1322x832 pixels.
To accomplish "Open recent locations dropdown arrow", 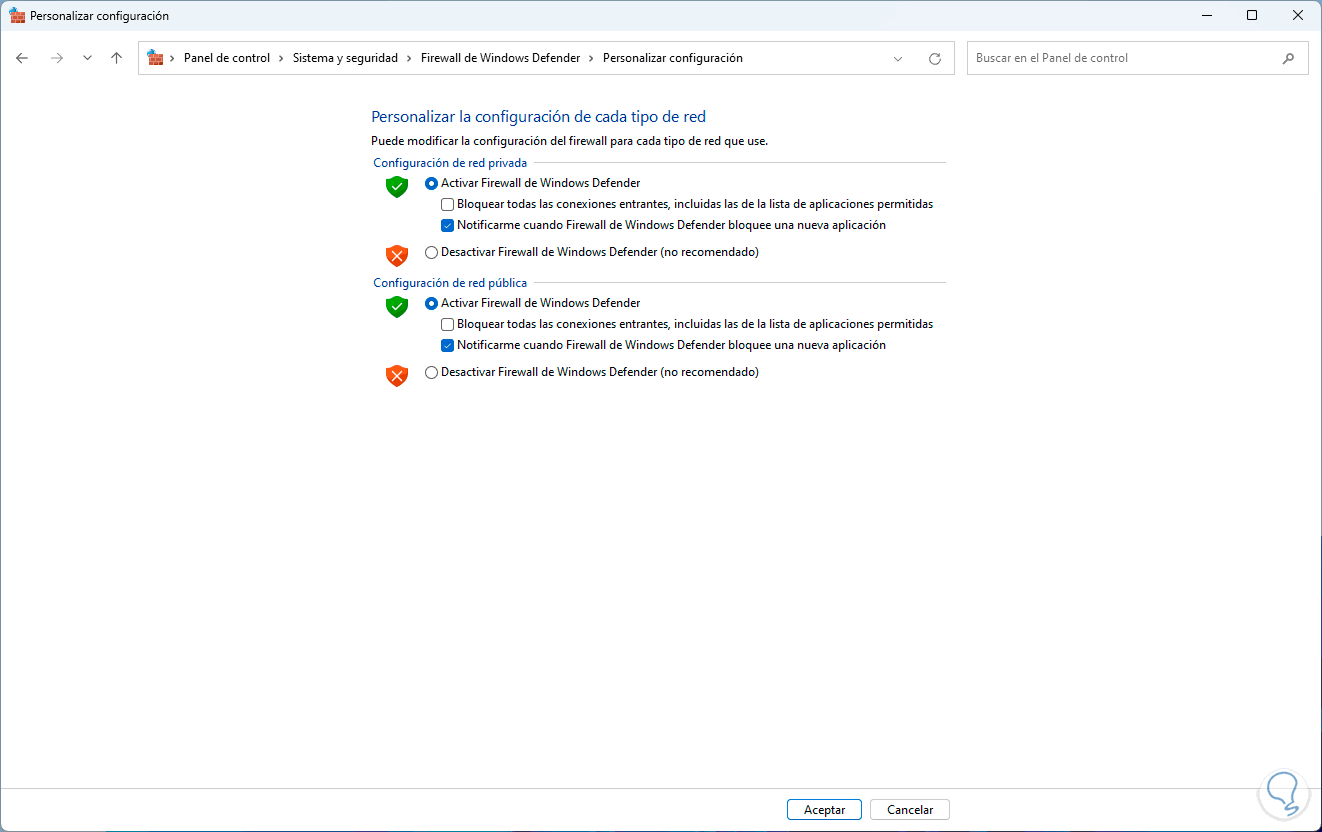I will (87, 58).
